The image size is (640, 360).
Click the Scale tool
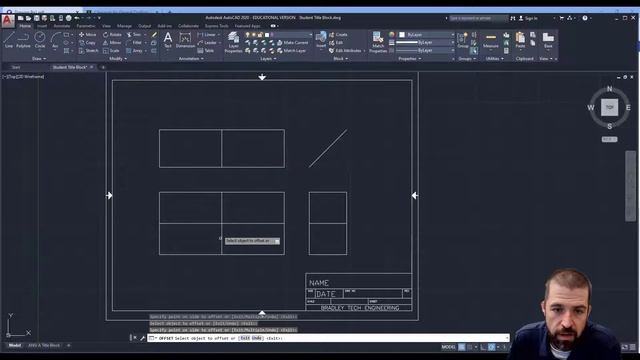click(x=111, y=51)
